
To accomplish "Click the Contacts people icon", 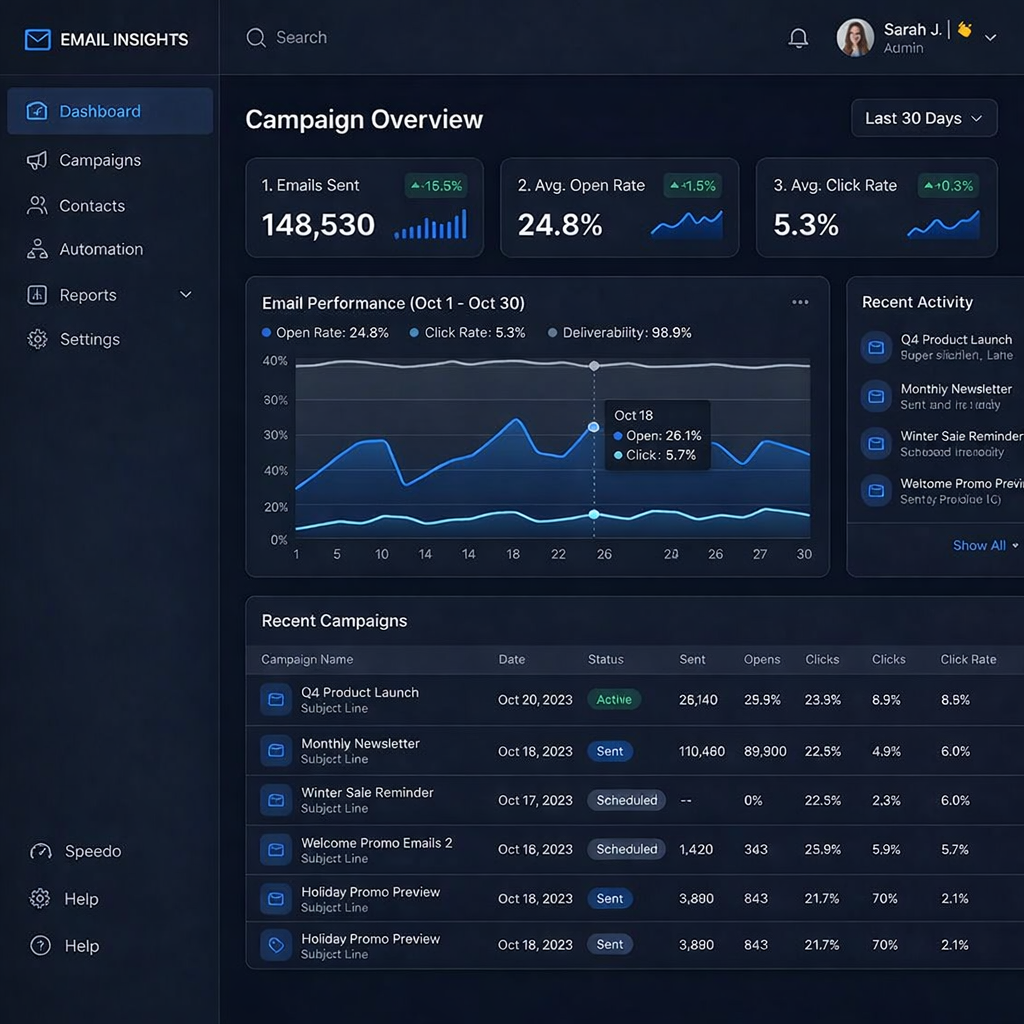I will click(x=37, y=206).
